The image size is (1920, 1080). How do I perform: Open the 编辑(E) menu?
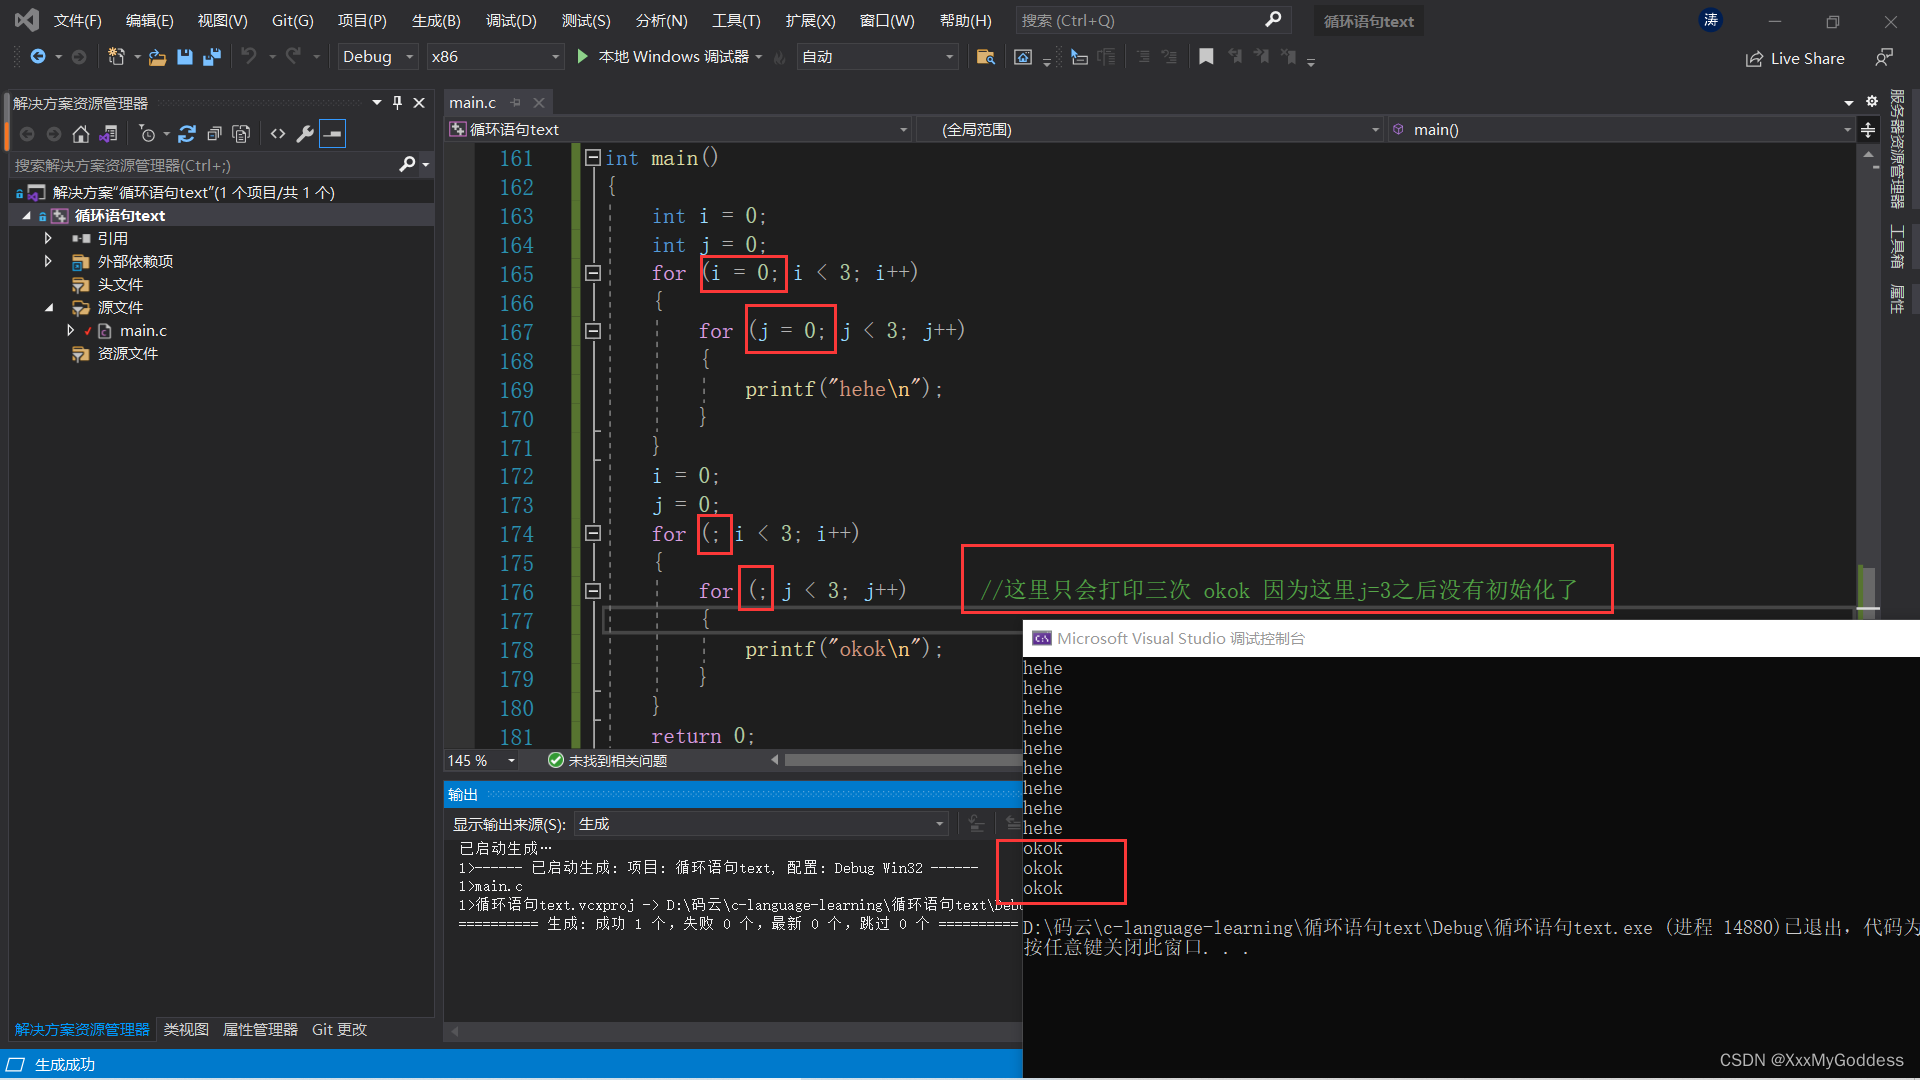[149, 20]
